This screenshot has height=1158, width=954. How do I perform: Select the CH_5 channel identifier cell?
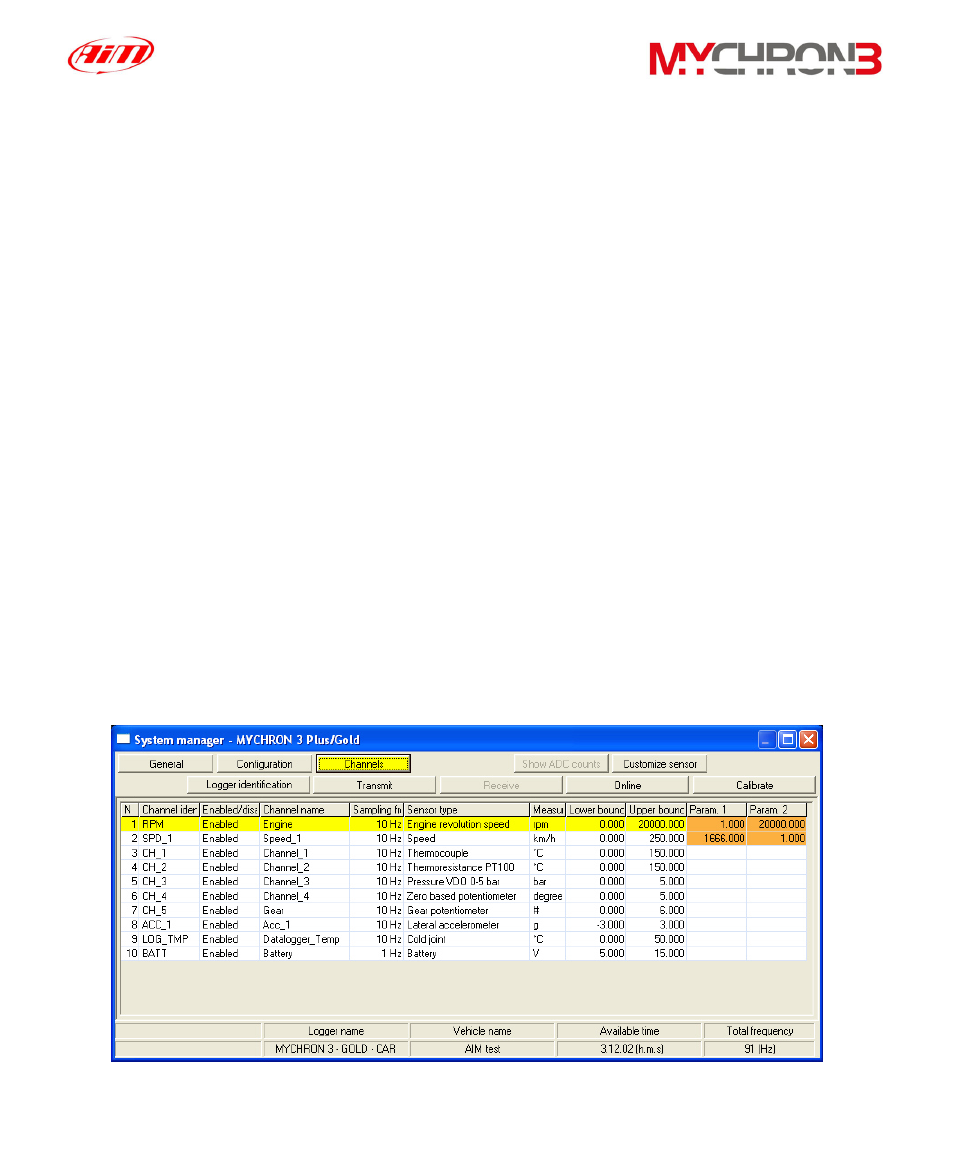(169, 910)
